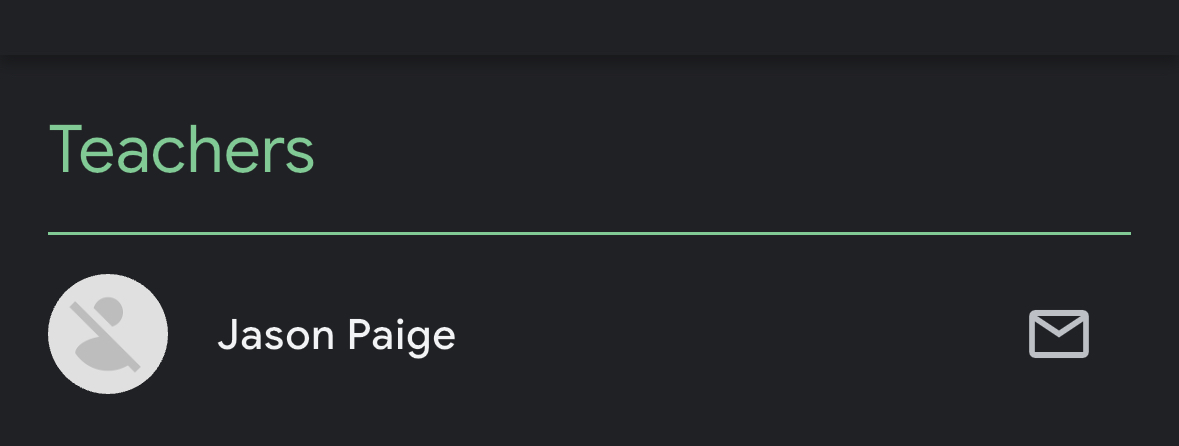Open Jason Paige's profile avatar
1179x446 pixels.
point(108,334)
